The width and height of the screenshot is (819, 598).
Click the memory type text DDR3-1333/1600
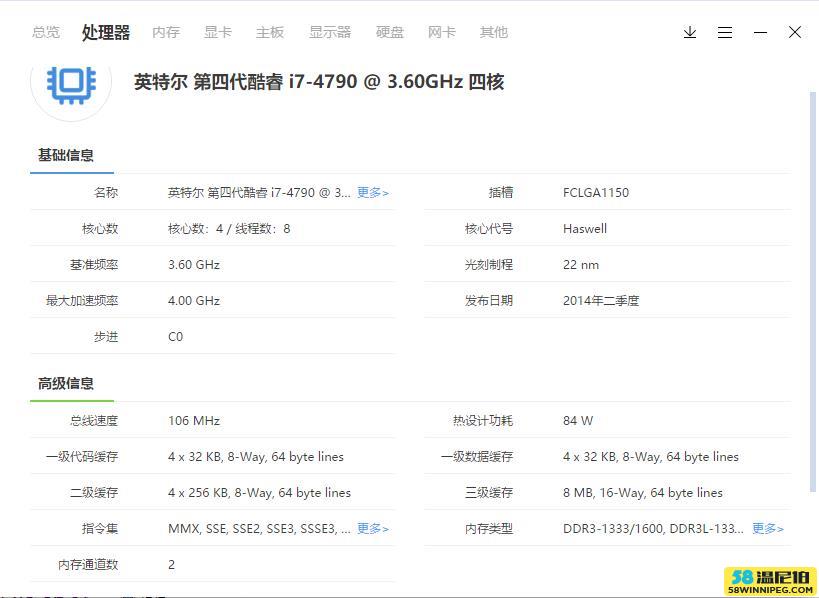coord(653,529)
